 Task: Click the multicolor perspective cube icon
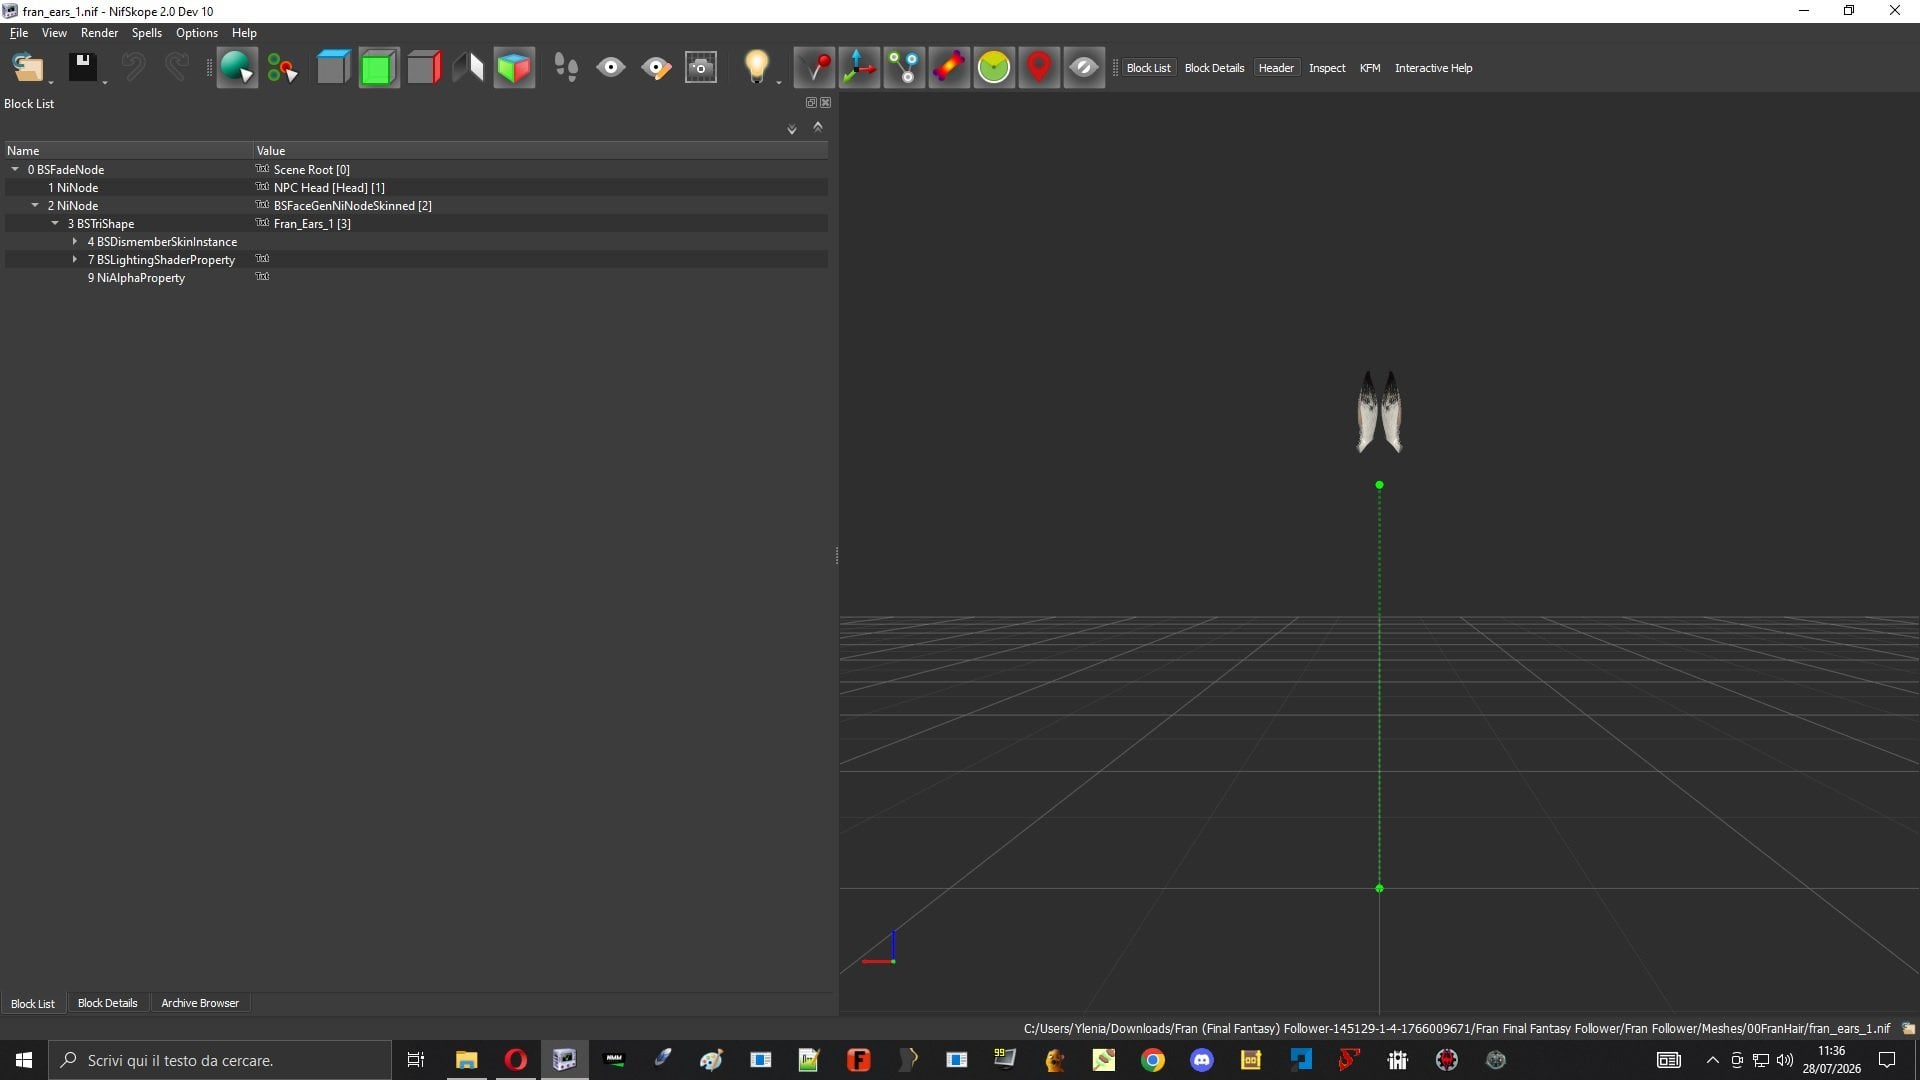click(x=514, y=68)
